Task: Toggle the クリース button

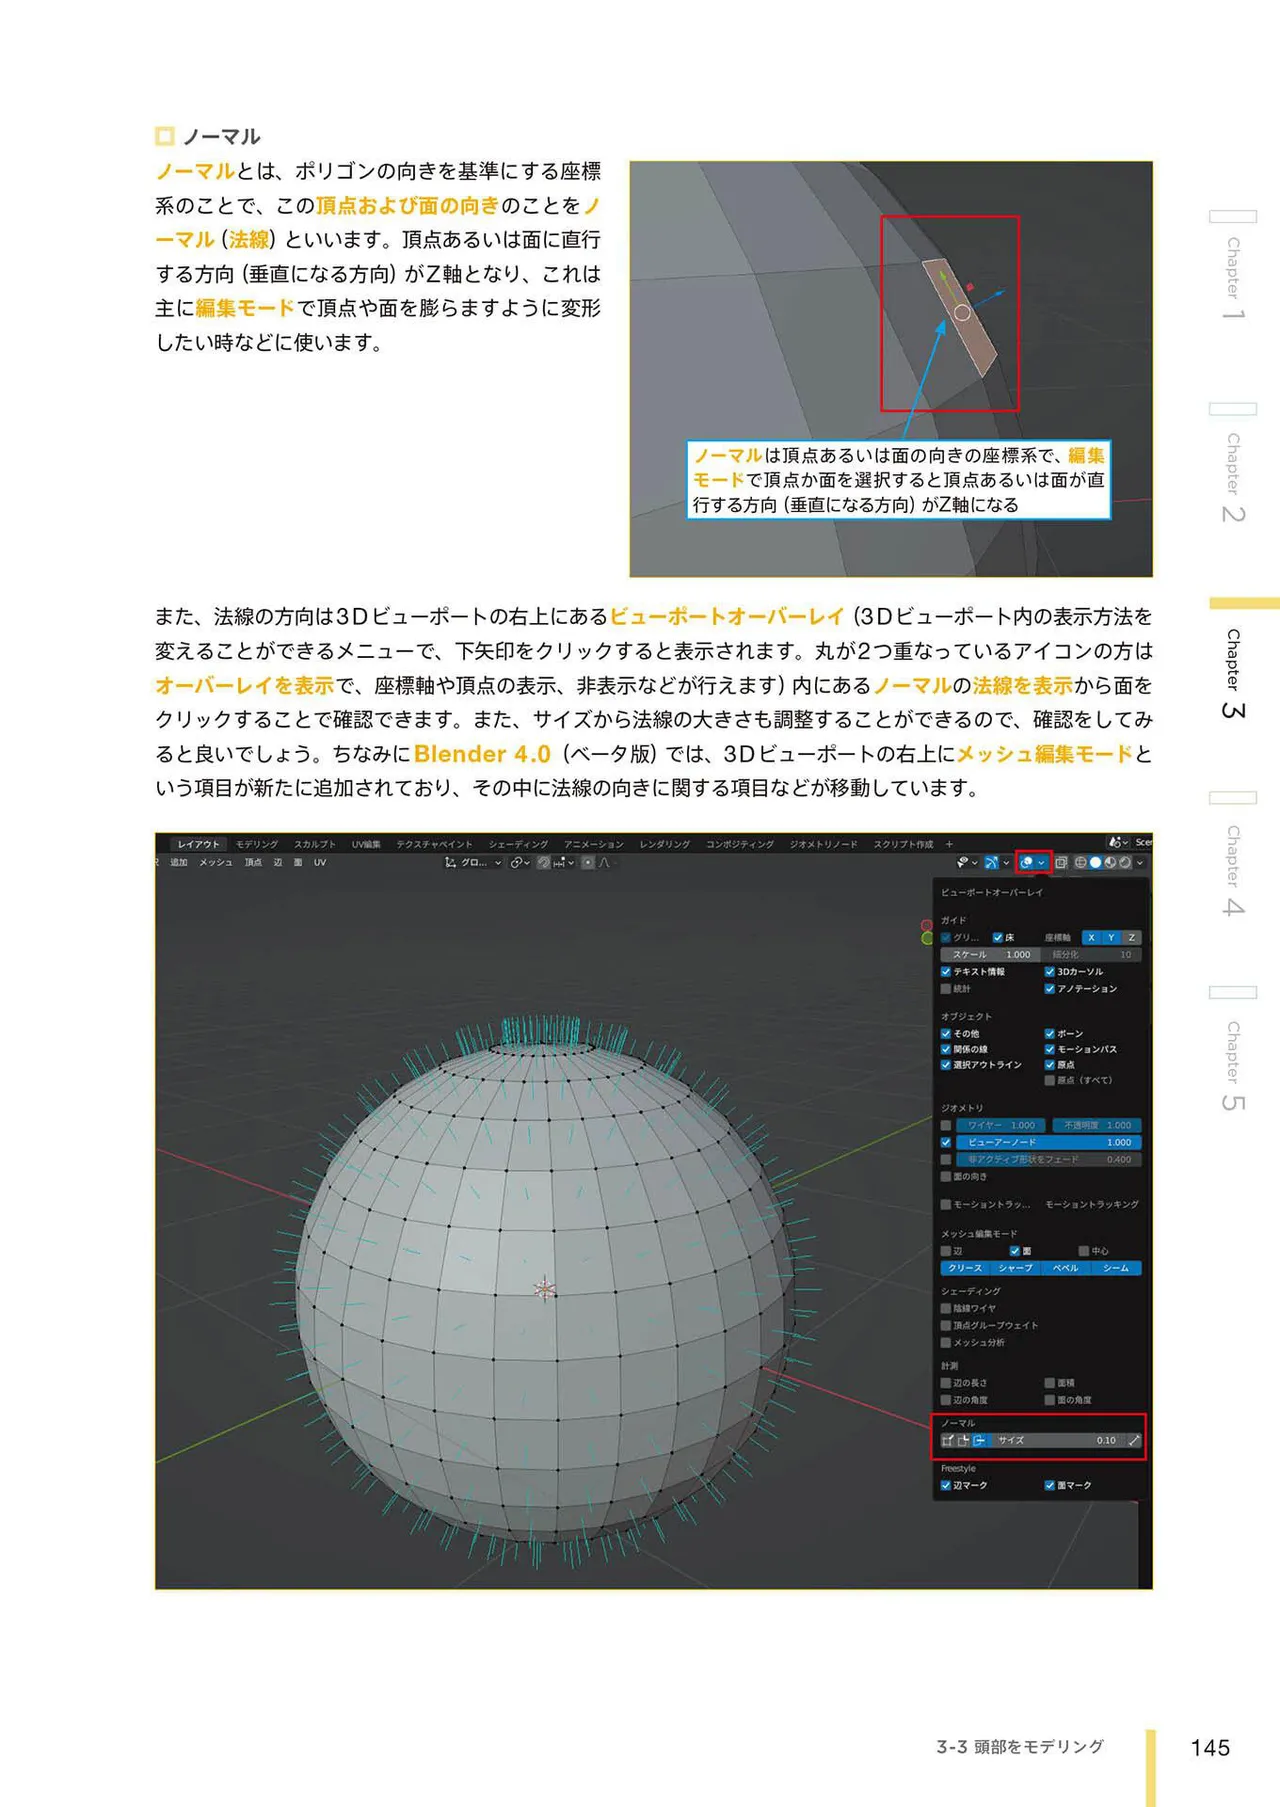Action: [965, 1269]
